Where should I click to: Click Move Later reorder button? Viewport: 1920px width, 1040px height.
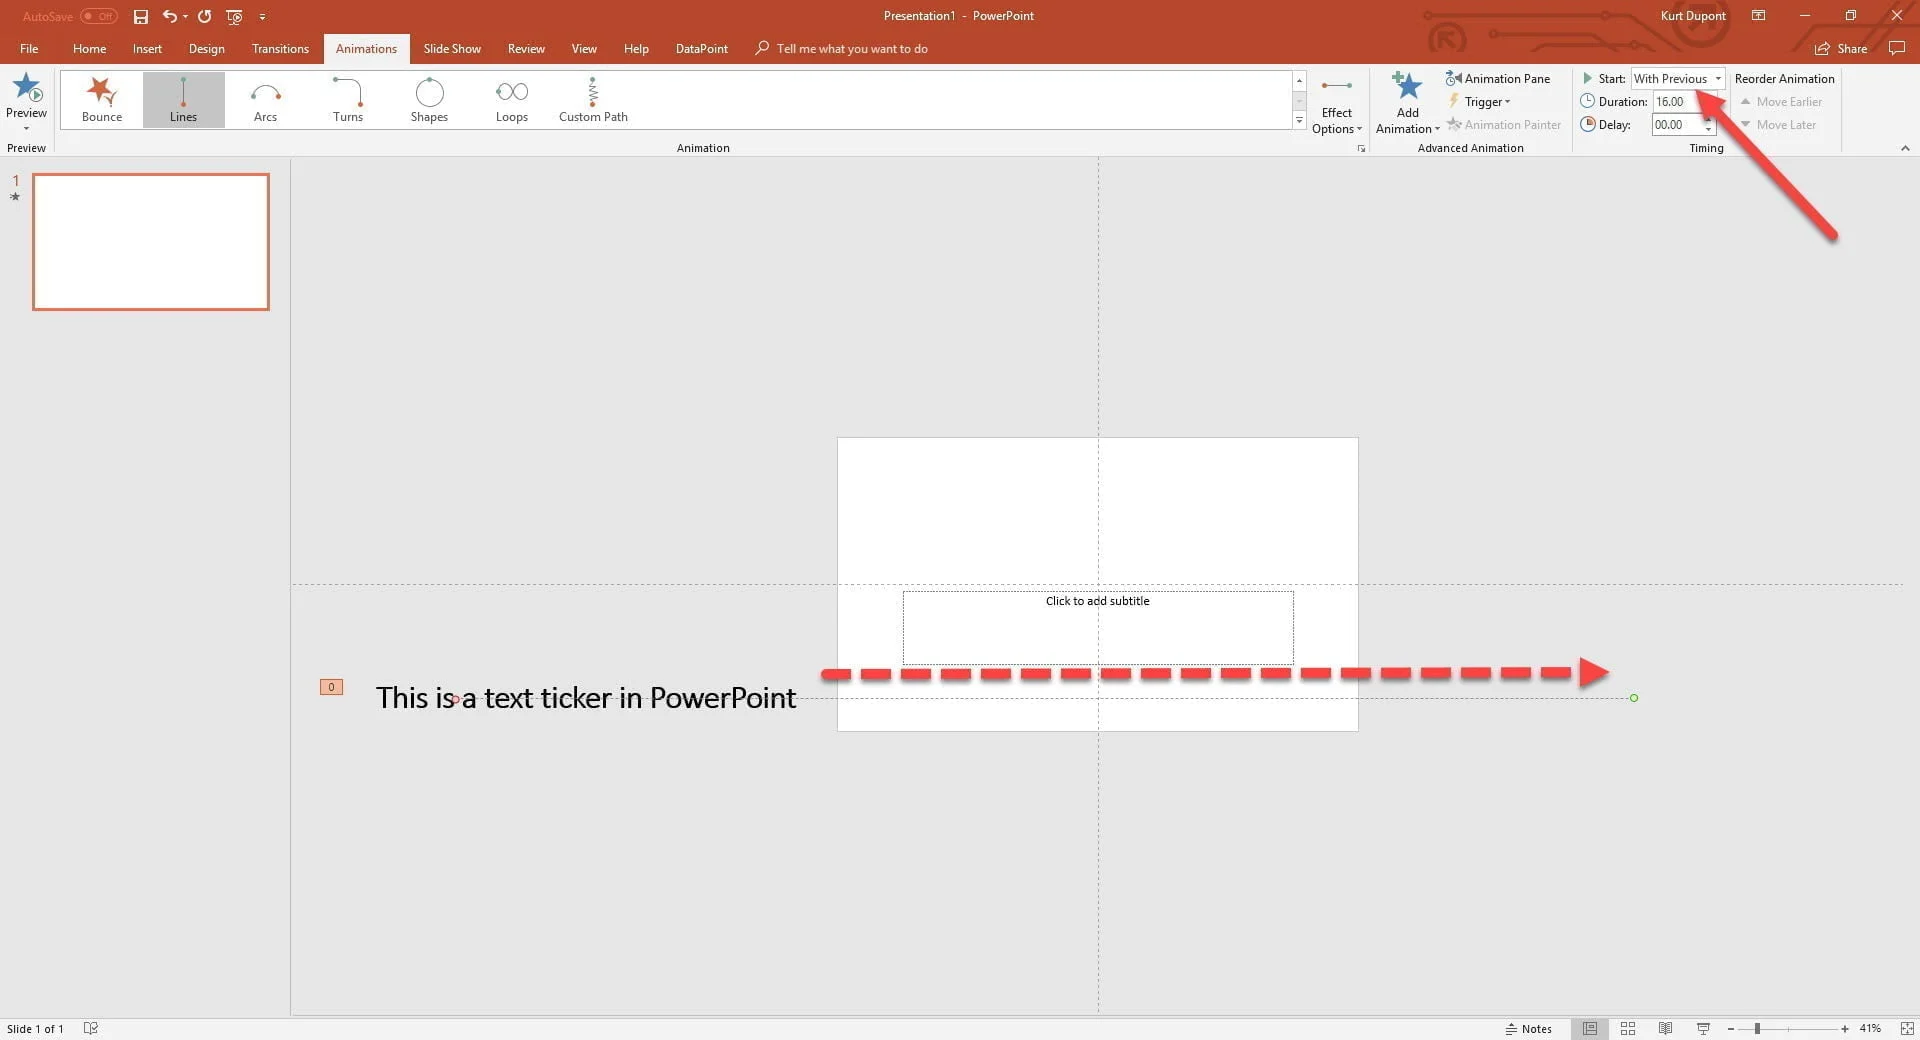pyautogui.click(x=1778, y=124)
